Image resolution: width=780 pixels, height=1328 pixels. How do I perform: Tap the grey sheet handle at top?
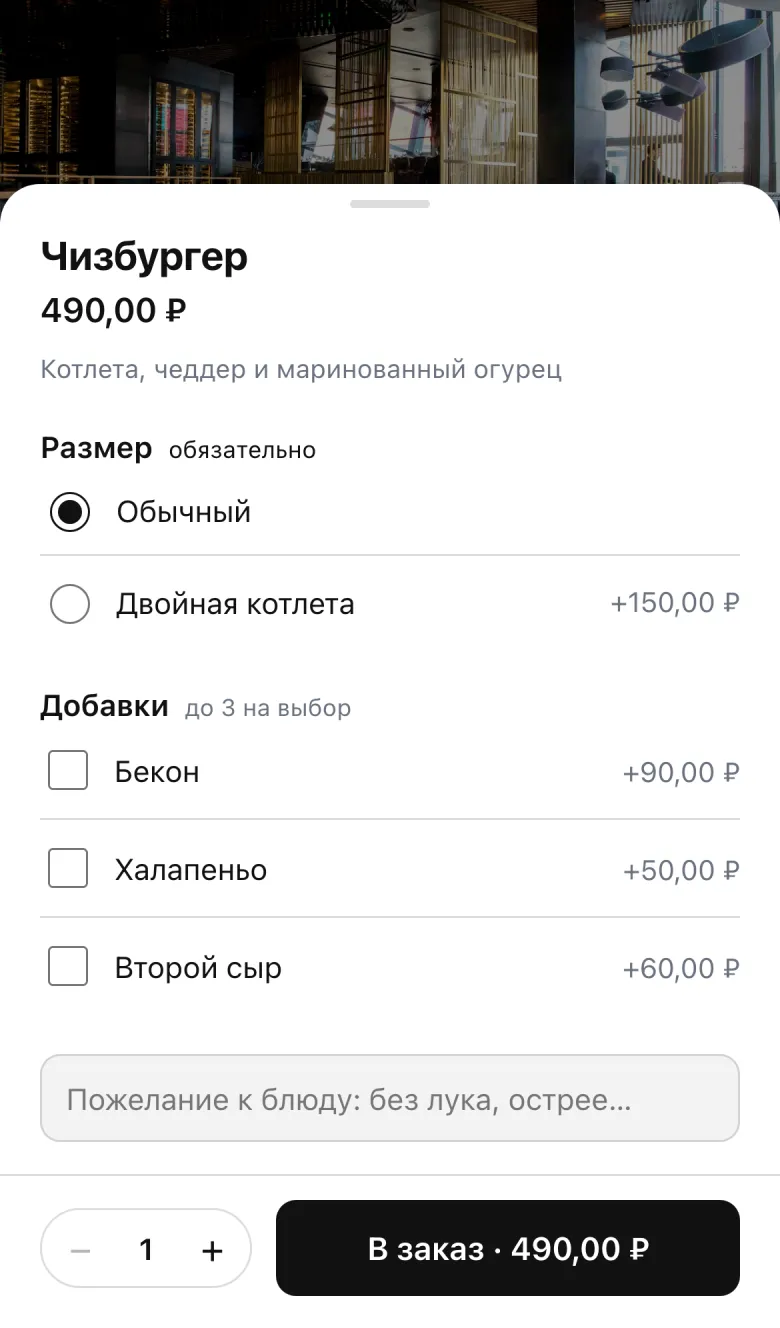[390, 204]
